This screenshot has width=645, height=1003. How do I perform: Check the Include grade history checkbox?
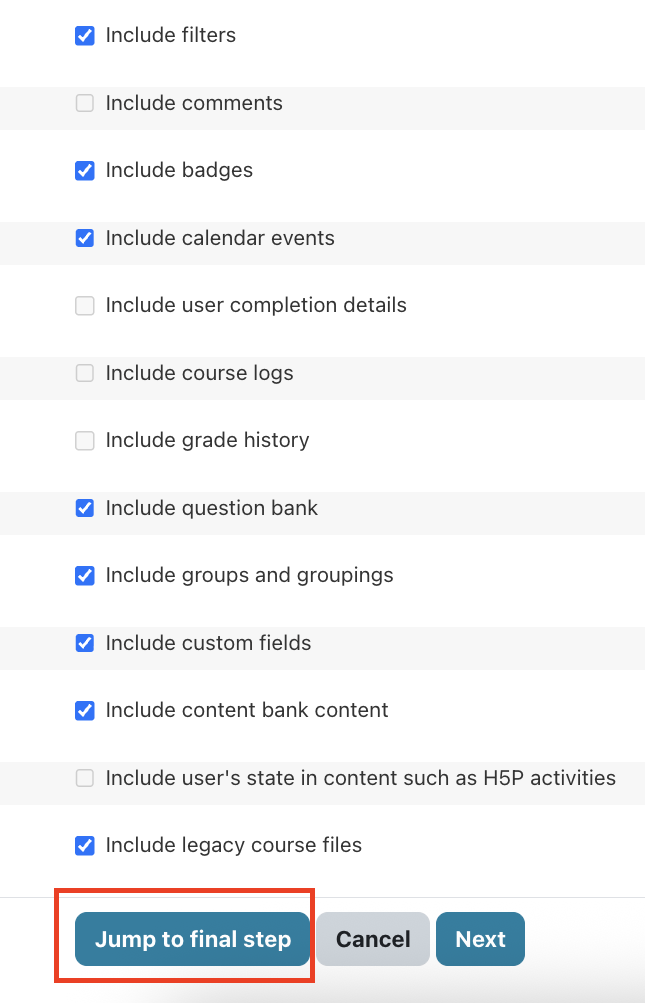click(x=85, y=441)
